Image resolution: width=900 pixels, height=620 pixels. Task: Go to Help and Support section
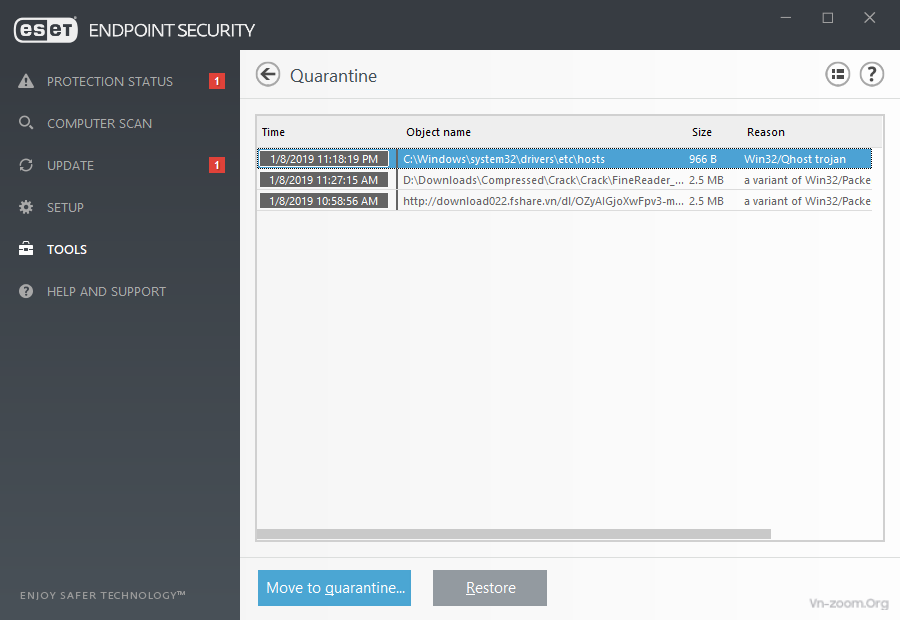(106, 292)
